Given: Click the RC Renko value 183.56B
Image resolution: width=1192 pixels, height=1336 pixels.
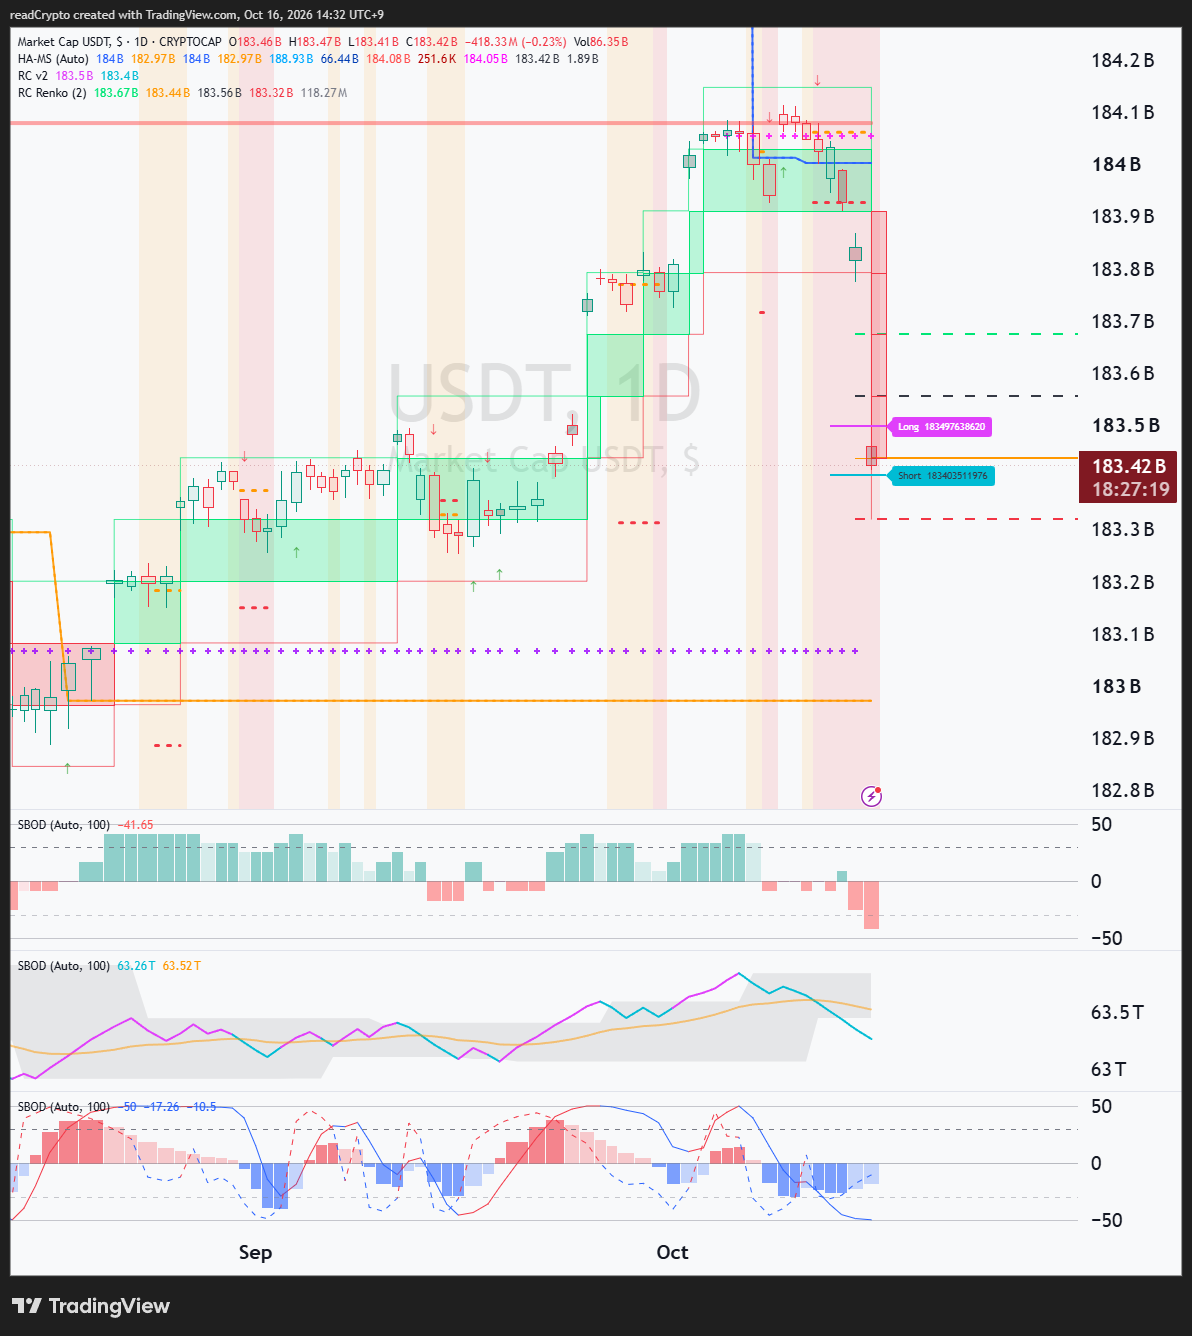Looking at the screenshot, I should 220,93.
